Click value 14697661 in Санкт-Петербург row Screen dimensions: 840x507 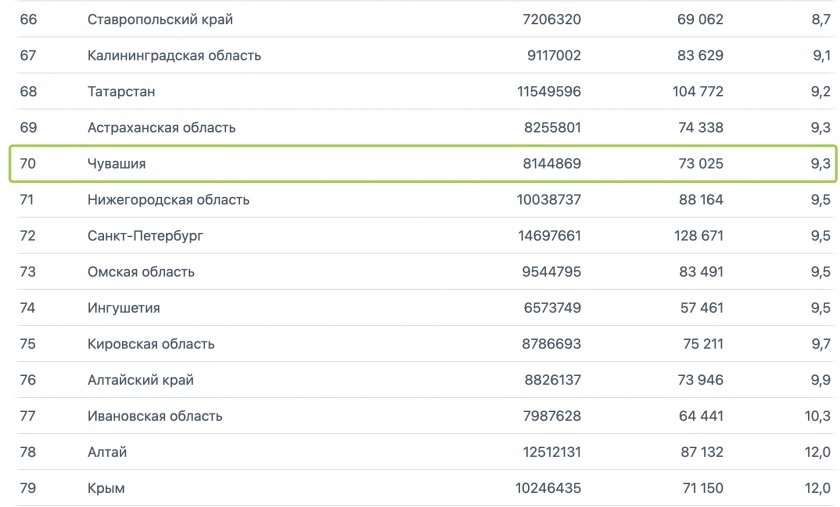tap(549, 236)
